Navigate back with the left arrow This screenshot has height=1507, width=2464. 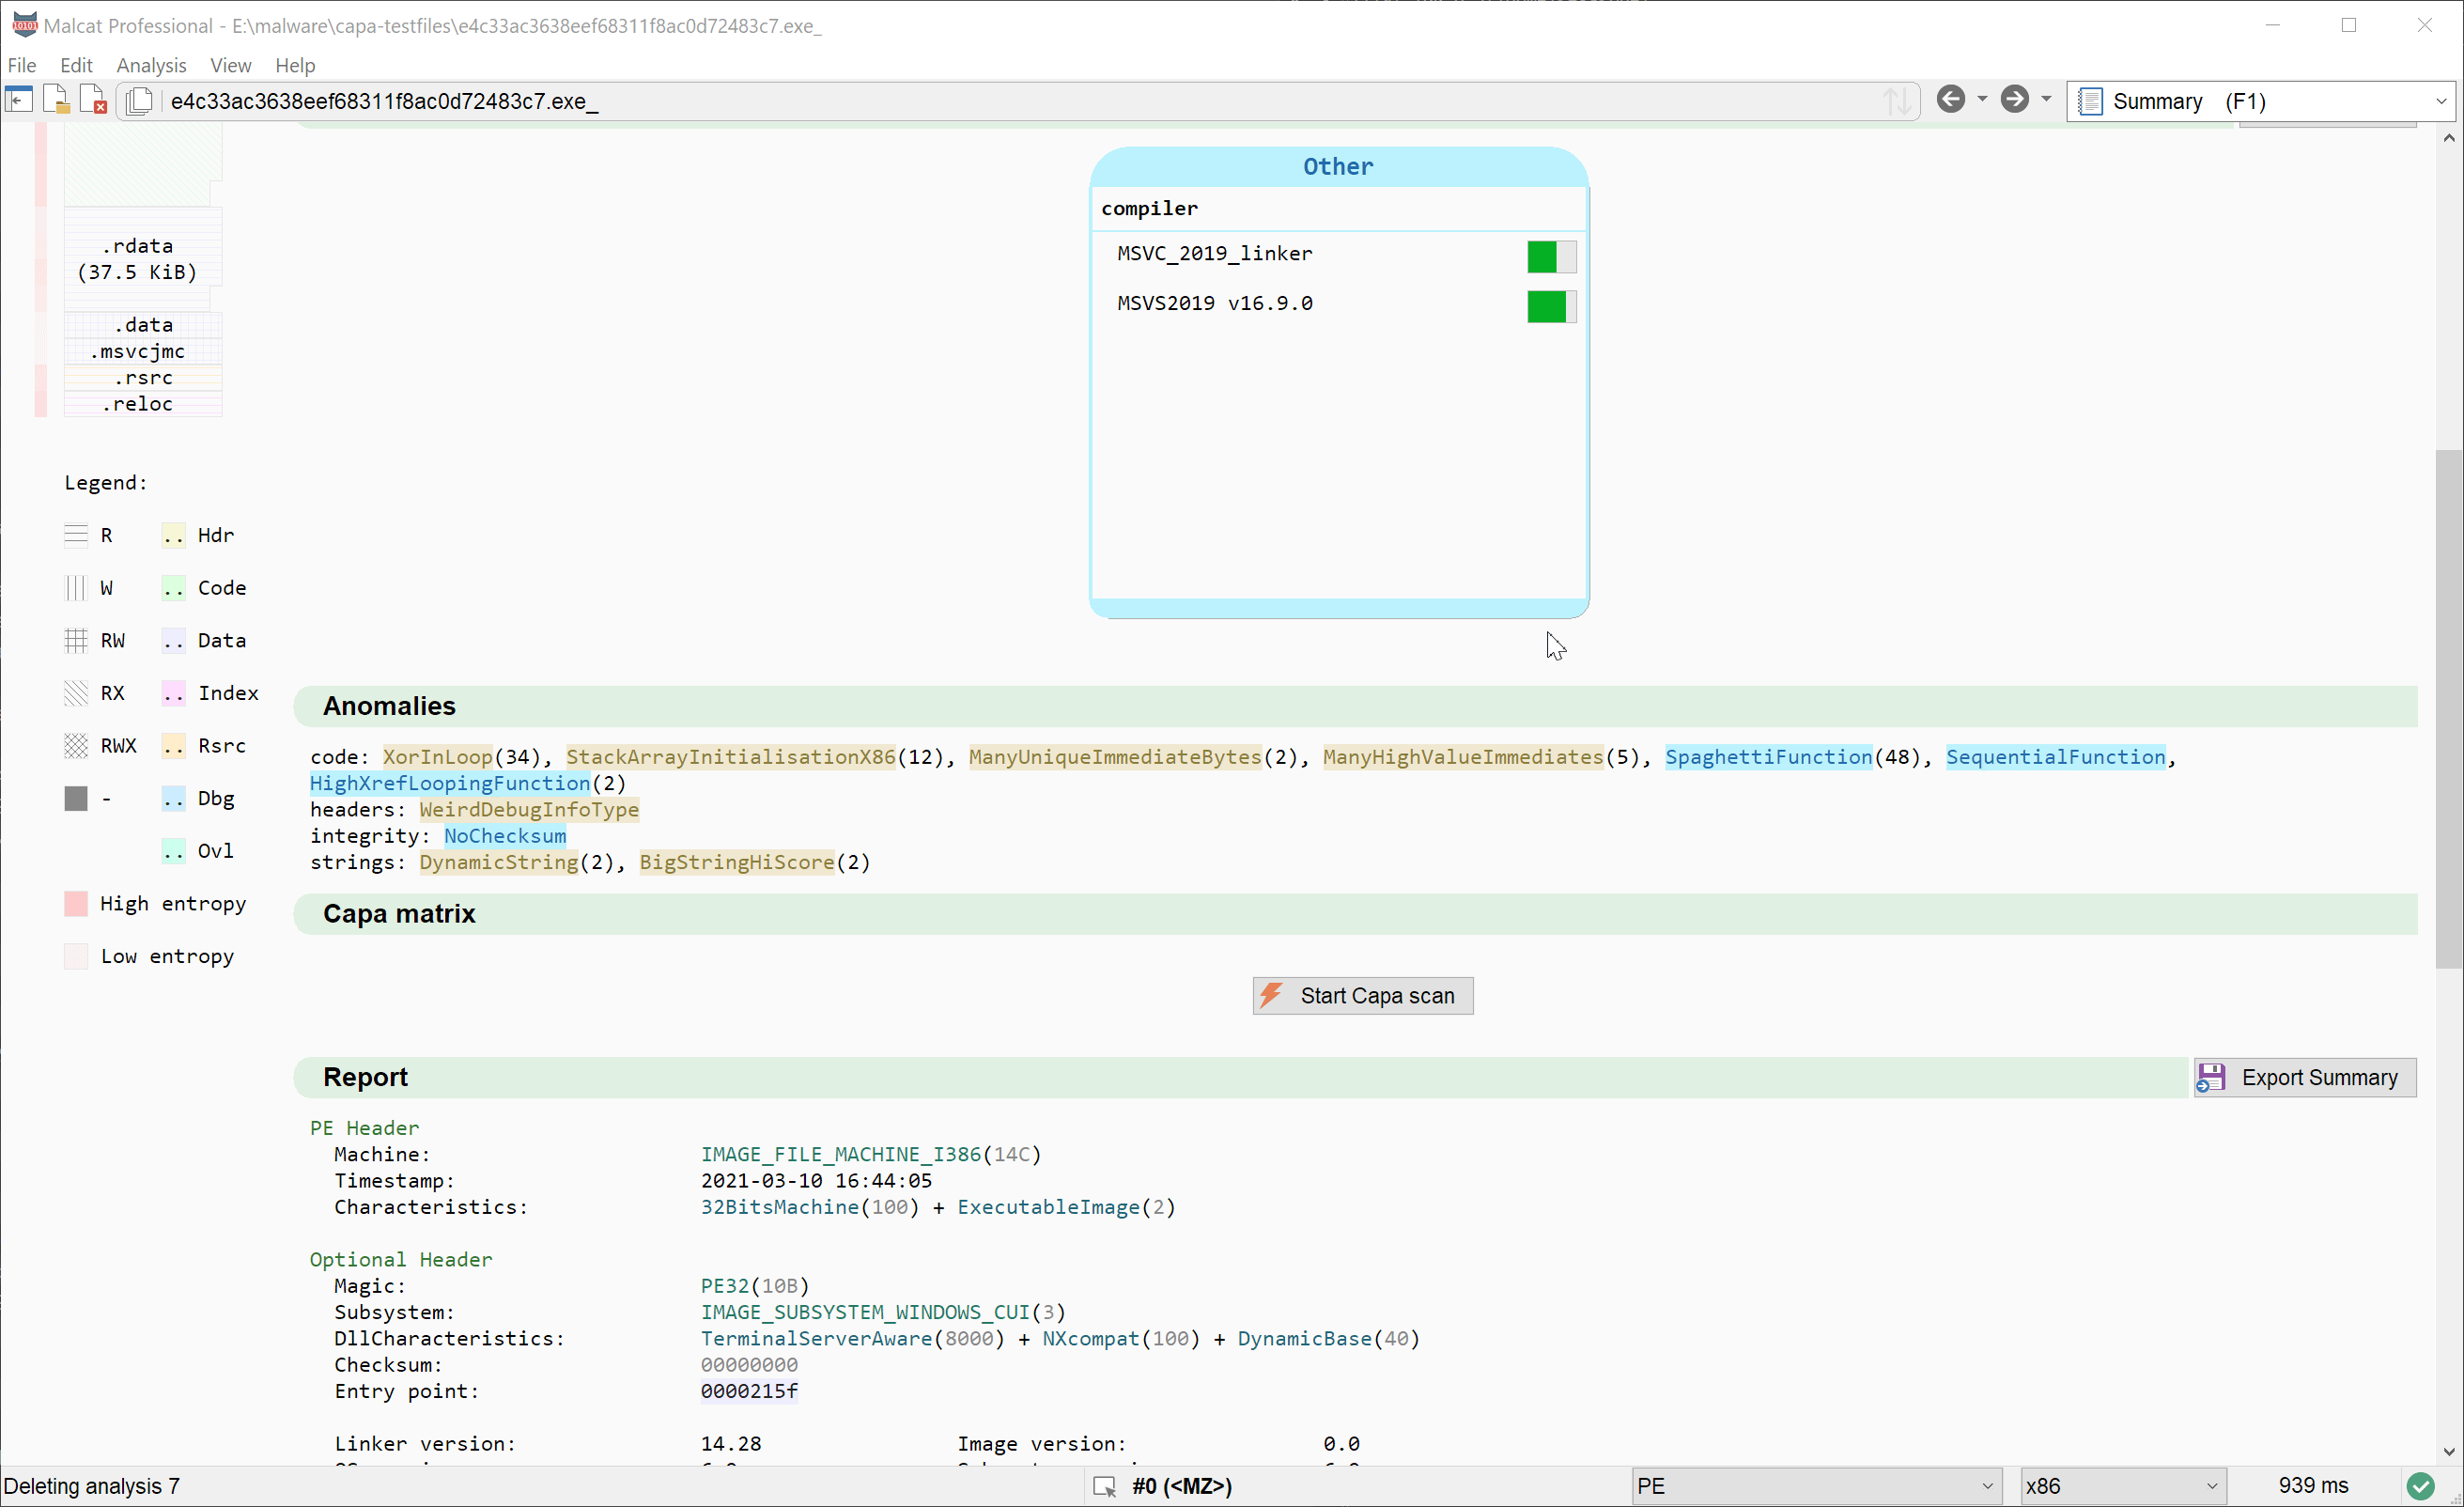[1950, 100]
